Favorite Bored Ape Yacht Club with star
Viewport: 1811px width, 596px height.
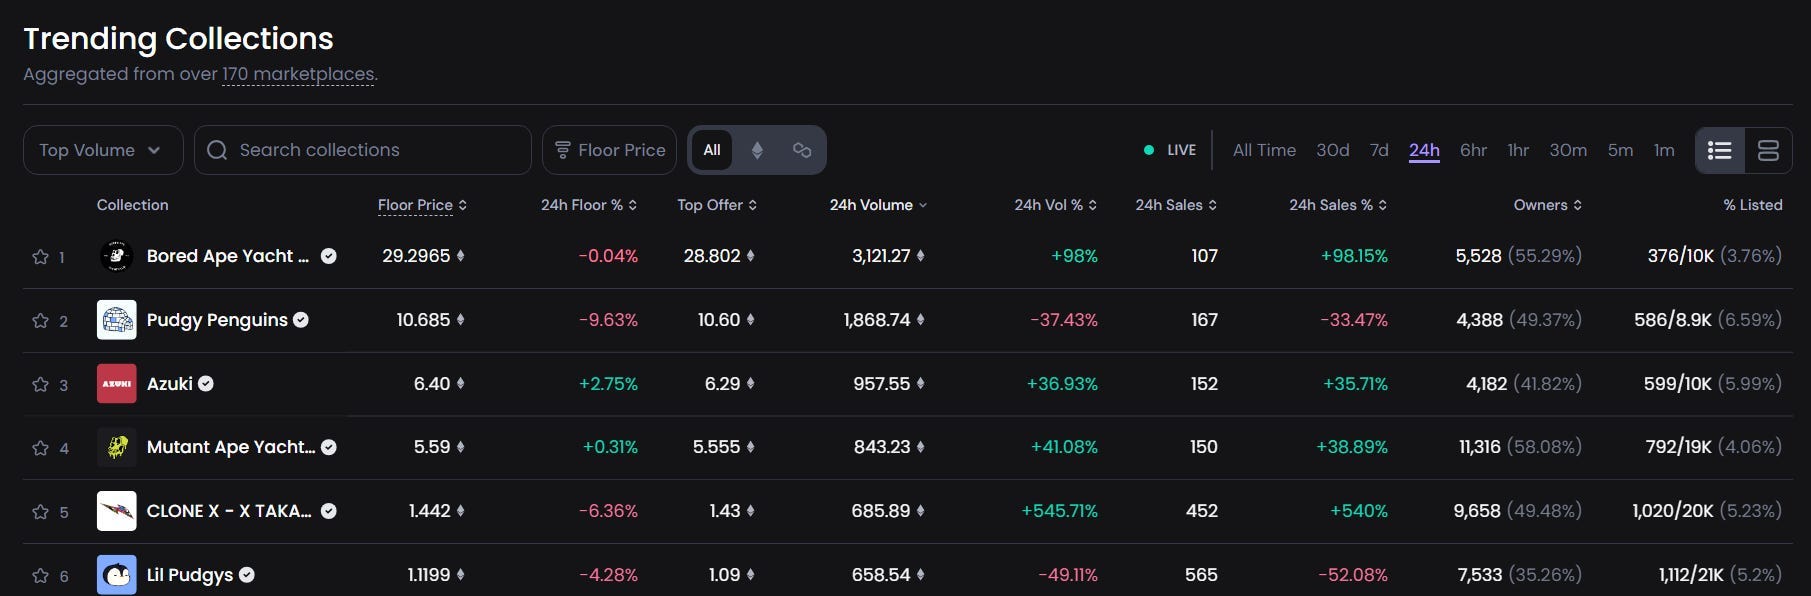point(40,257)
